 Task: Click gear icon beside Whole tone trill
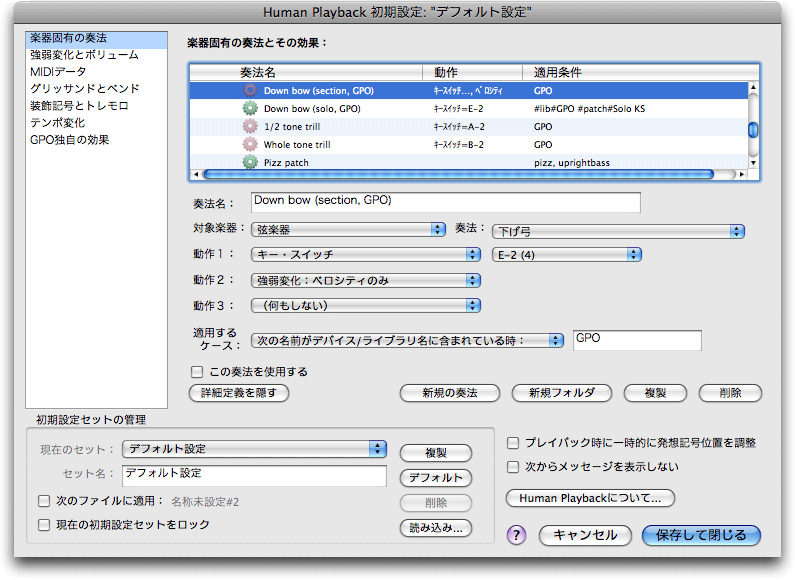tap(250, 144)
